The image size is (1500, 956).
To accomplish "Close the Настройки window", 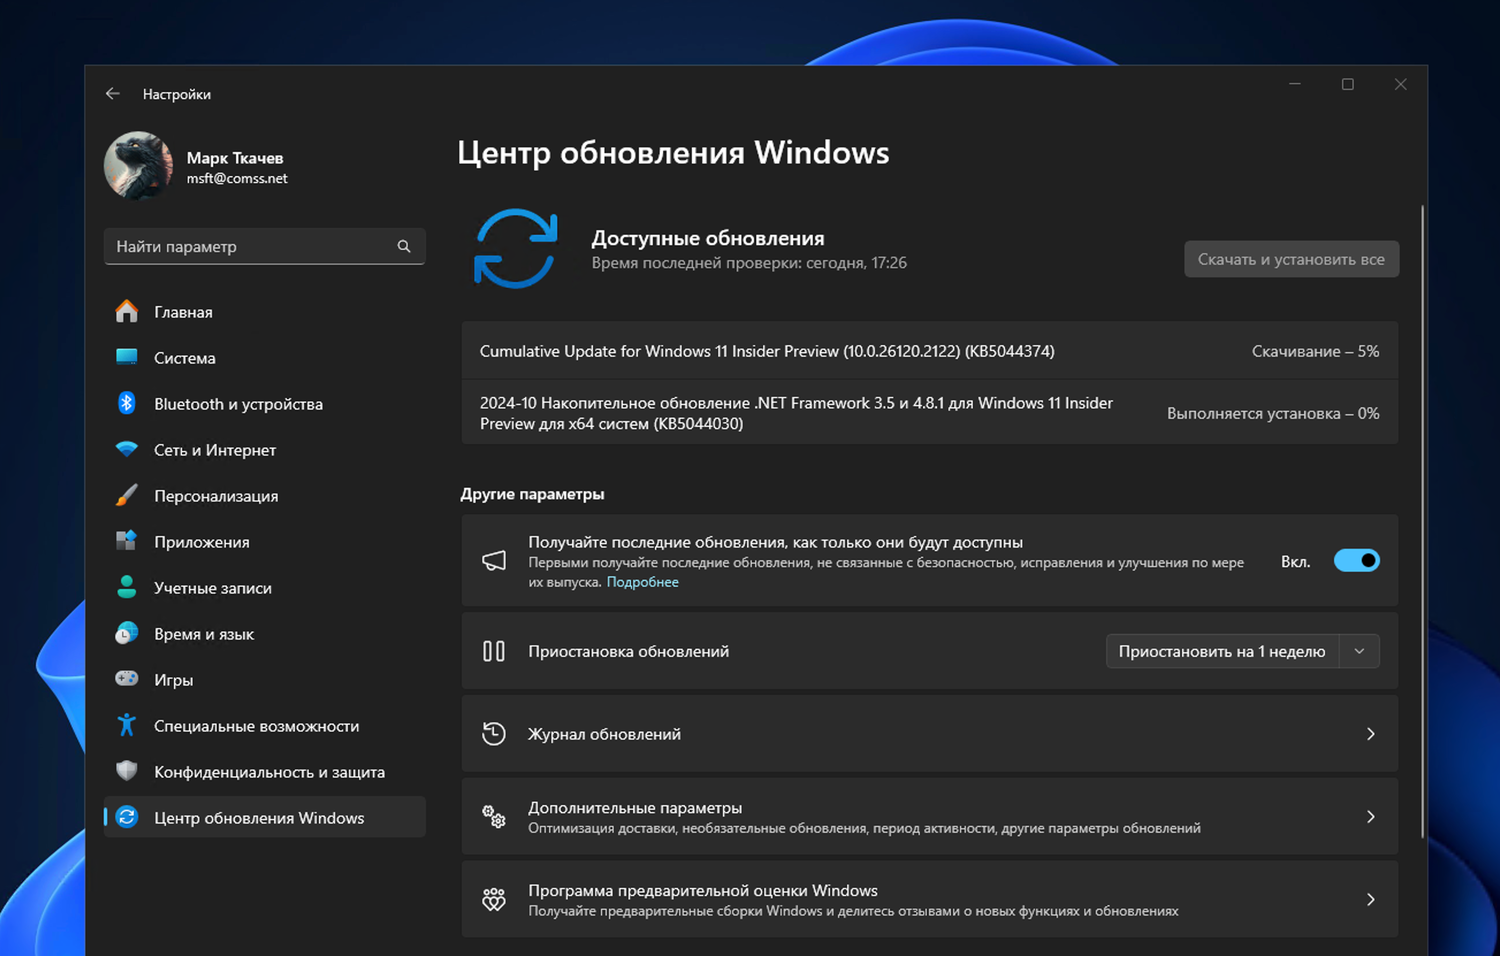I will click(x=1401, y=84).
